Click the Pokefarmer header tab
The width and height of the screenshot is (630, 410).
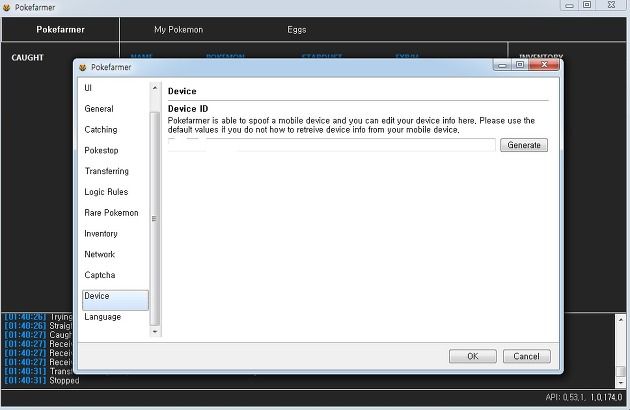pyautogui.click(x=60, y=29)
